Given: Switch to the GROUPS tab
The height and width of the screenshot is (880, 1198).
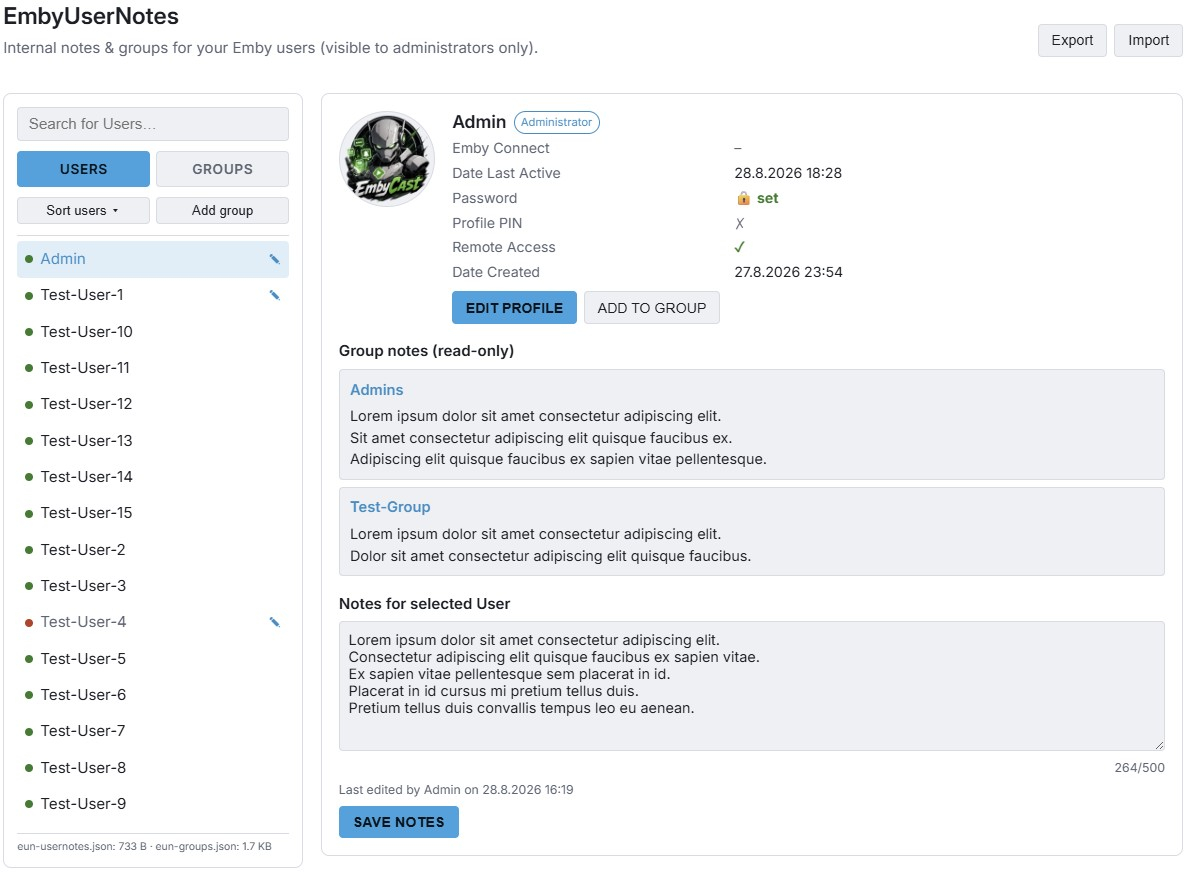Looking at the screenshot, I should (222, 169).
